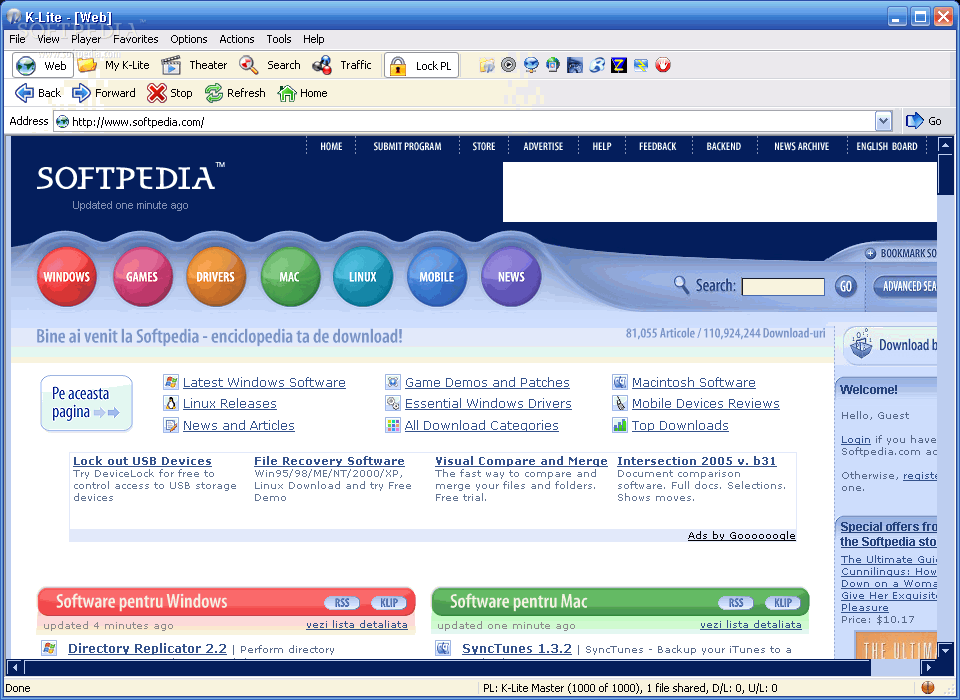This screenshot has height=700, width=960.
Task: Click SUBMIT PROGRAM in top navigation
Action: 407,146
